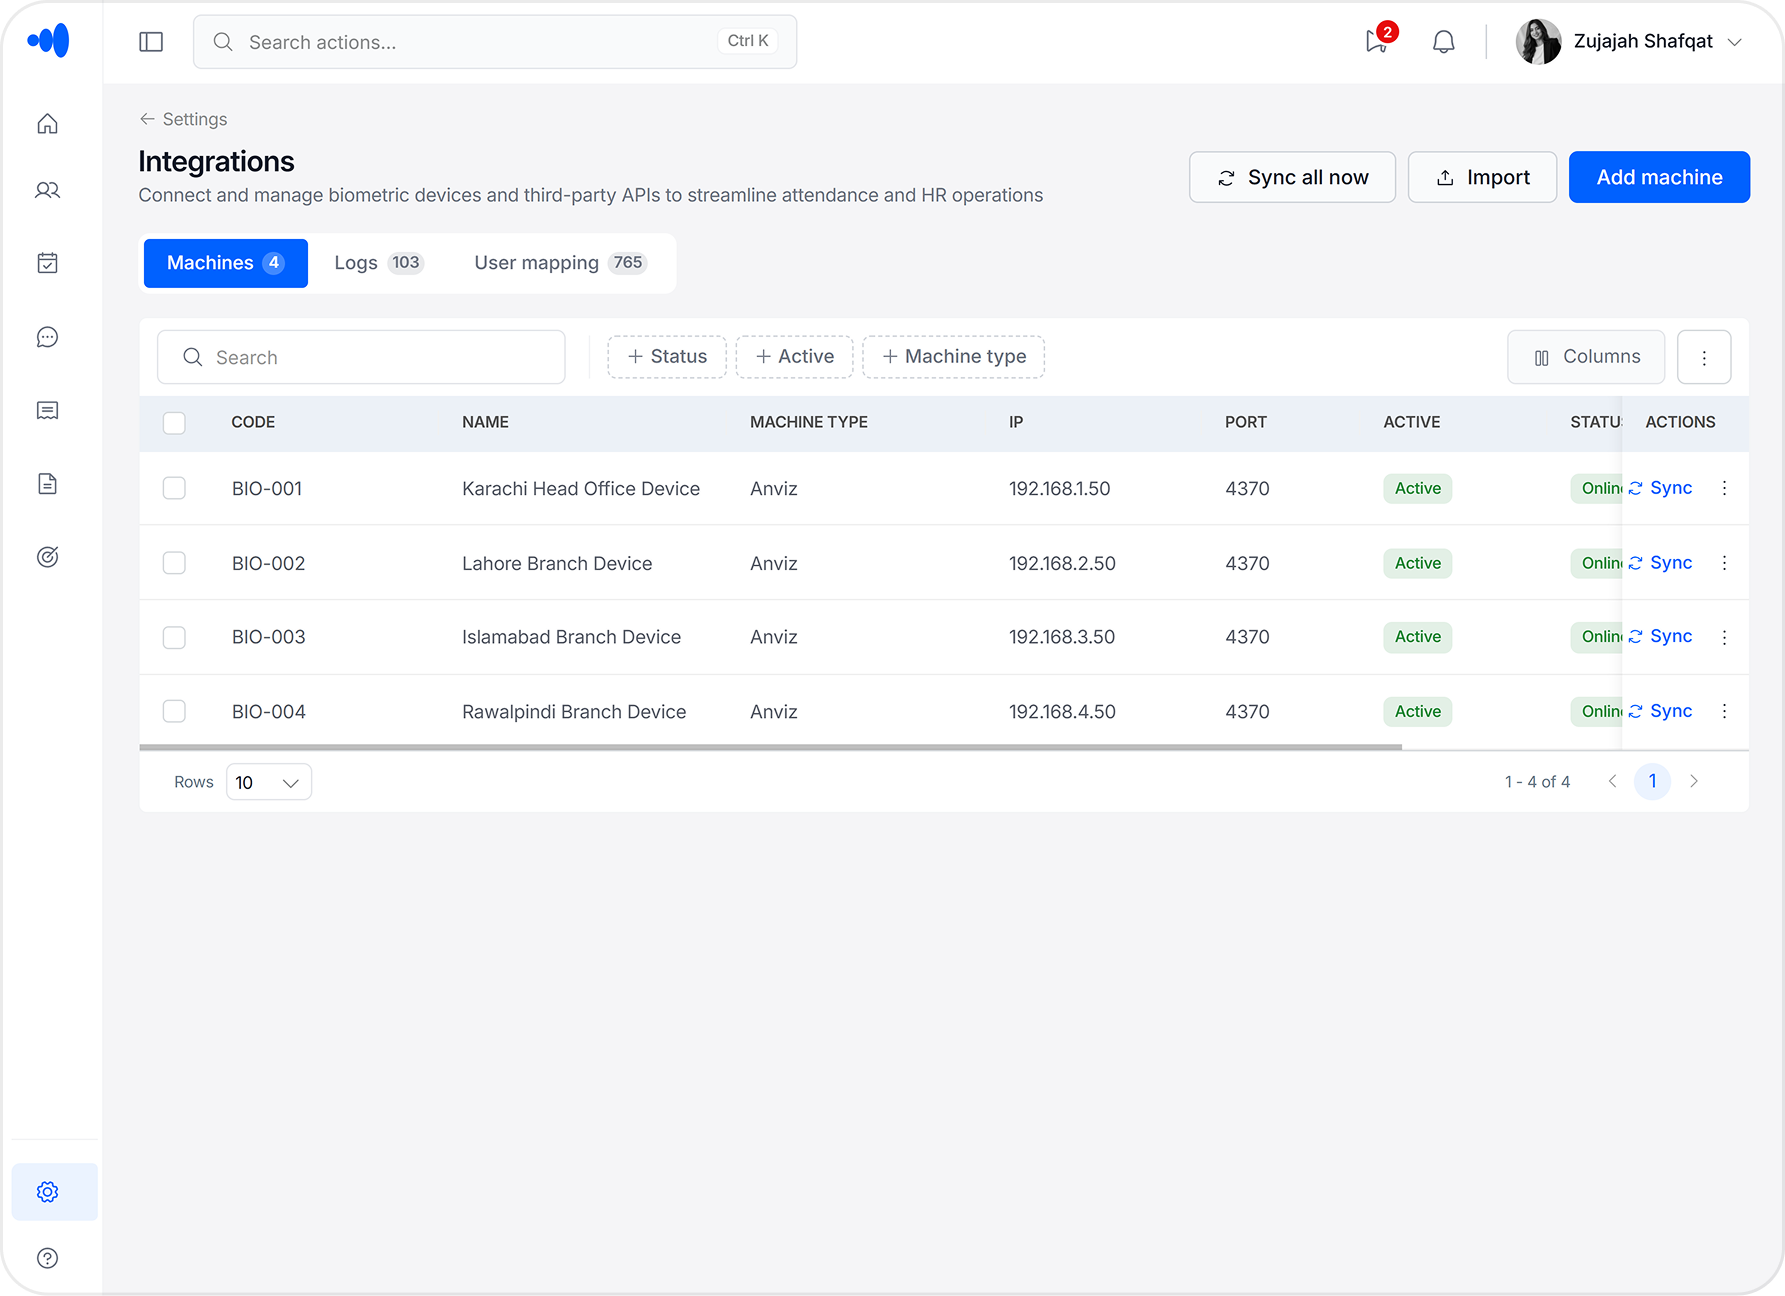Open the target goals sidebar icon
Image resolution: width=1785 pixels, height=1296 pixels.
47,557
